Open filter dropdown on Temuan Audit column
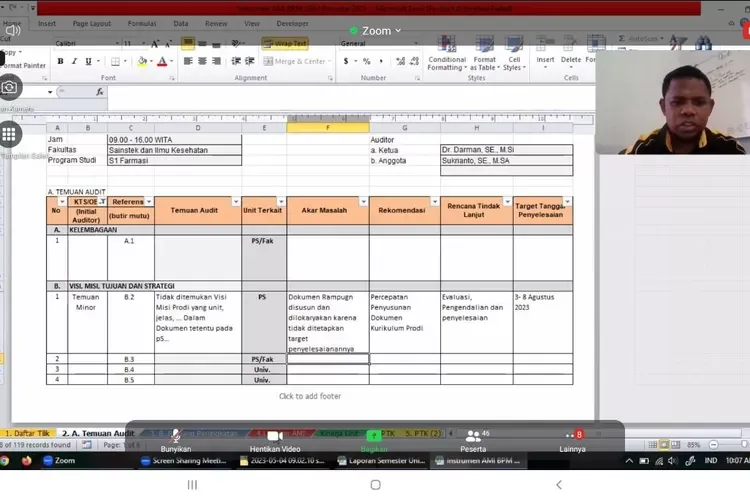 click(235, 202)
